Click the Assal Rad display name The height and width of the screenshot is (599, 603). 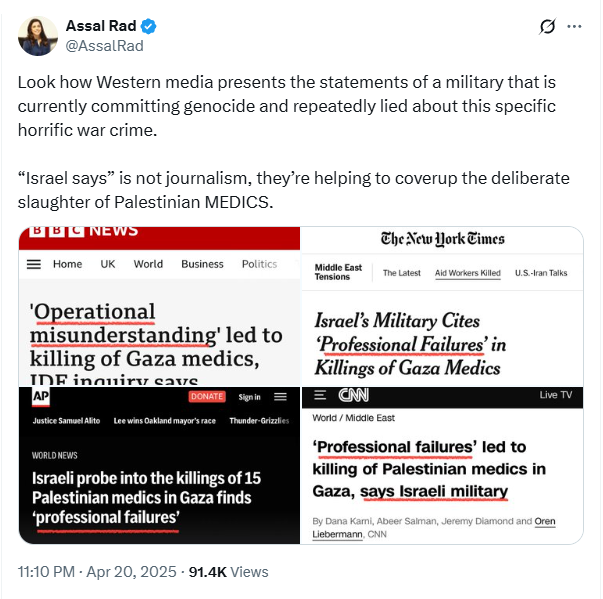click(x=101, y=26)
